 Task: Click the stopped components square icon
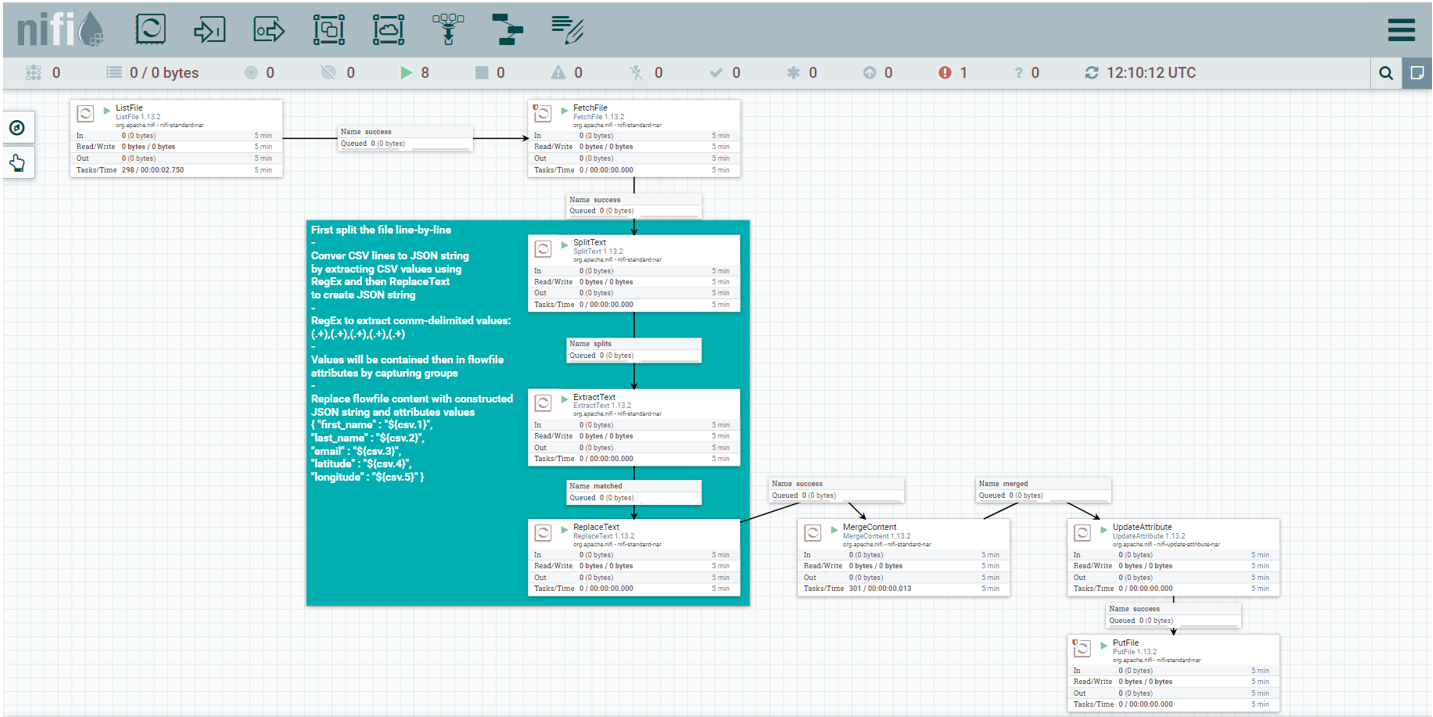(x=481, y=73)
